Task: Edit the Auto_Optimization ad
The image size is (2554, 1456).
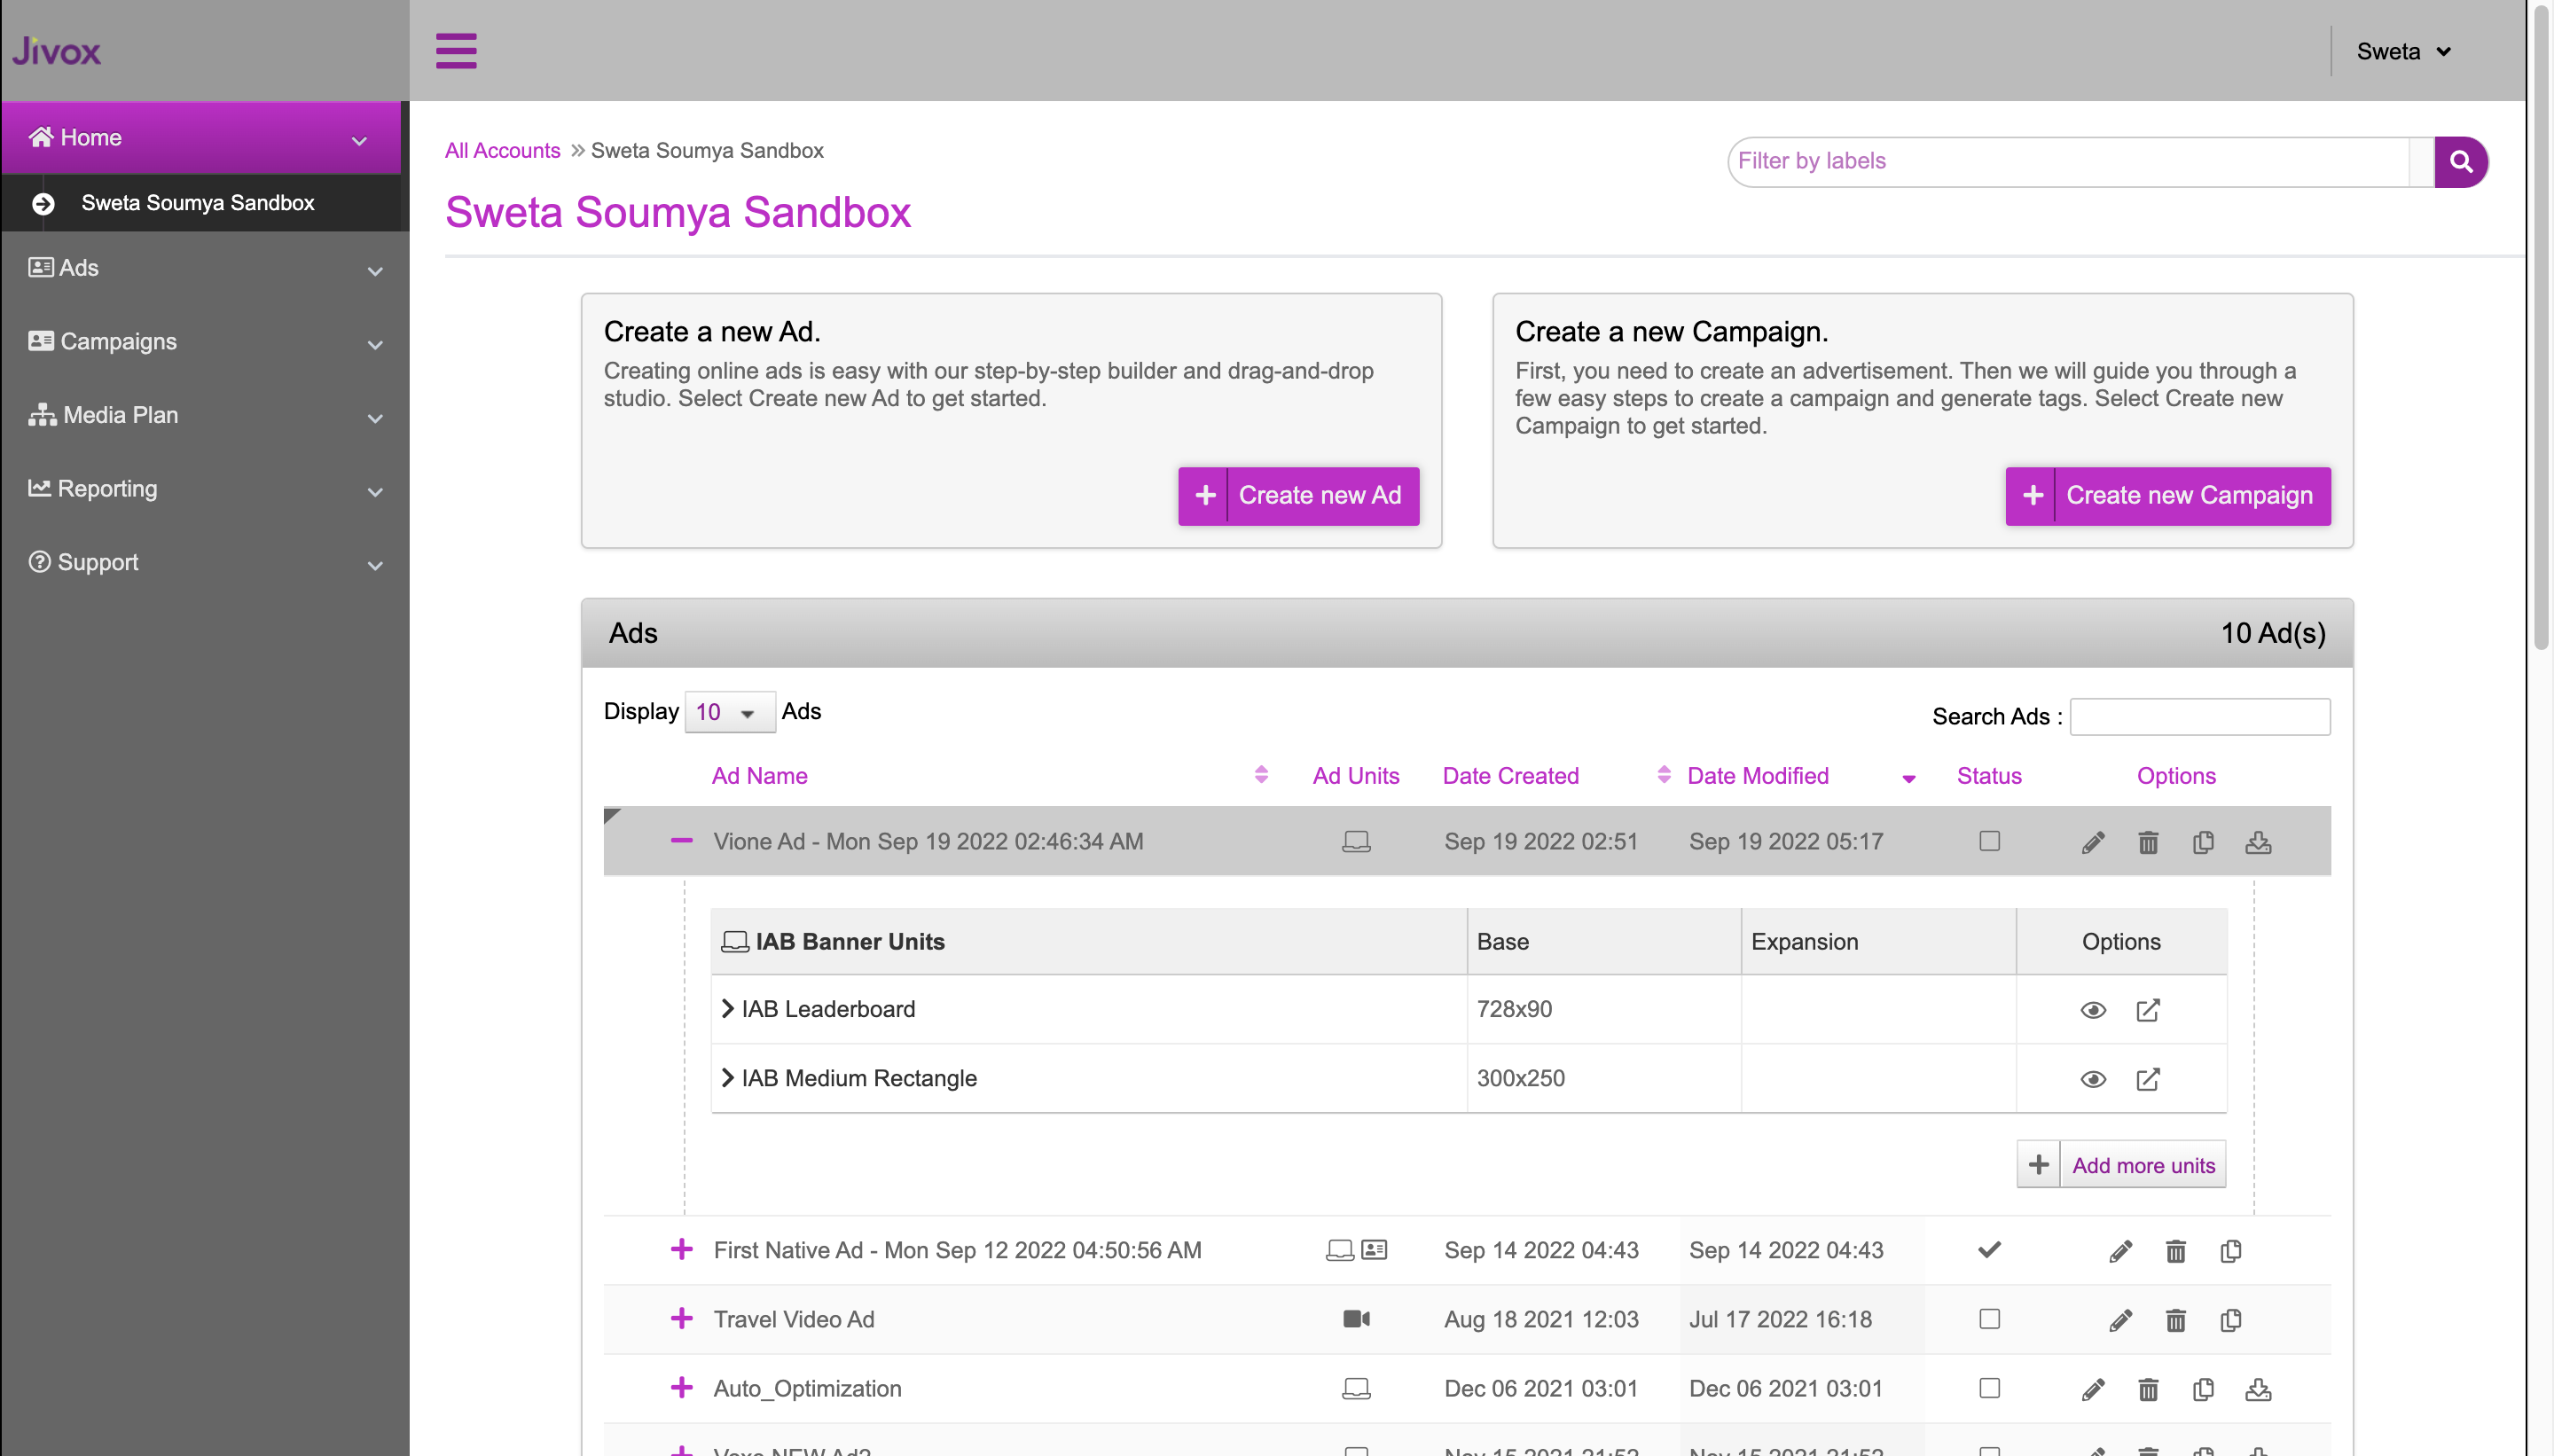Action: point(2093,1389)
